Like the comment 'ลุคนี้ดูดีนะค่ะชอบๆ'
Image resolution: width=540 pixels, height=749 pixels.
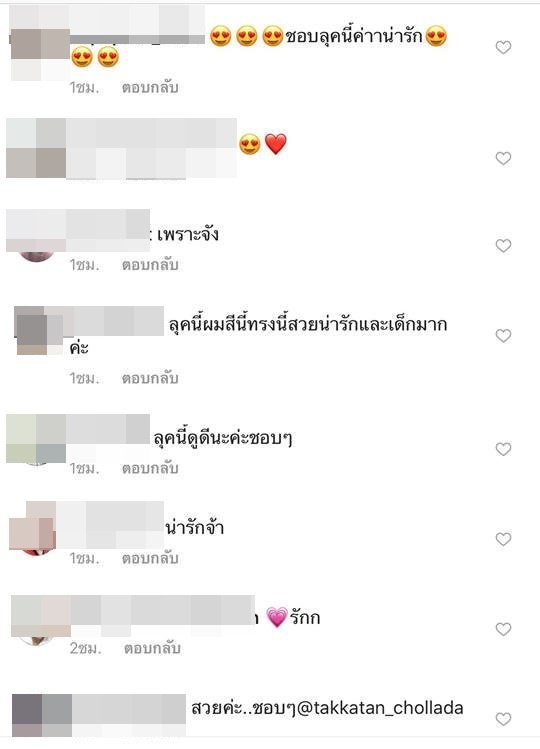[503, 449]
